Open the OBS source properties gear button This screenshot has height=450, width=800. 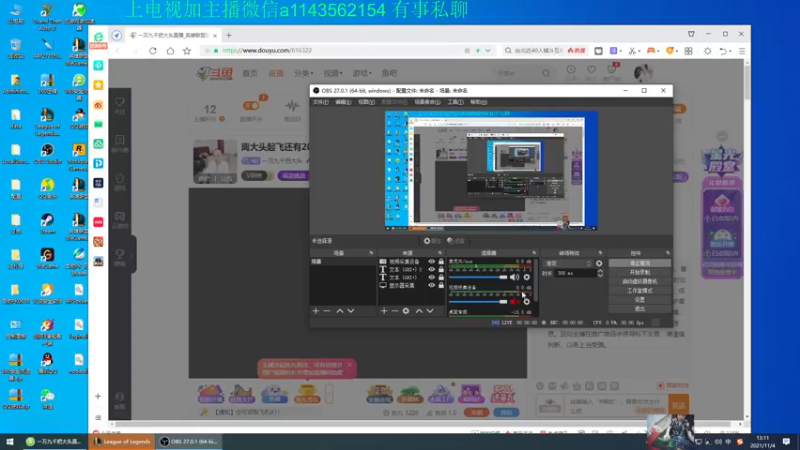pos(432,241)
